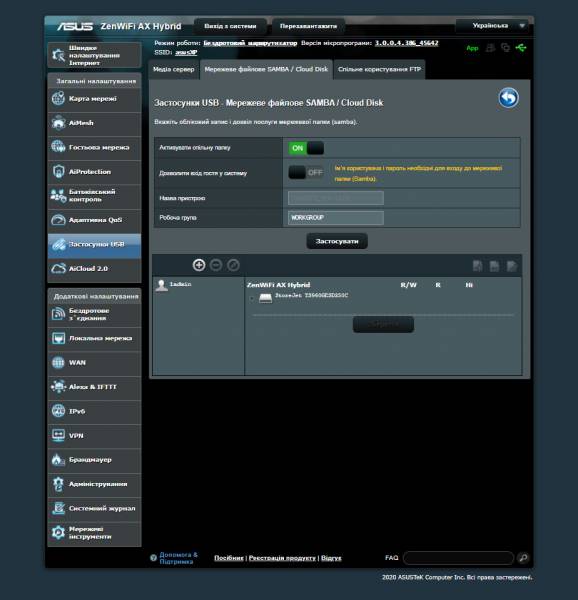The height and width of the screenshot is (600, 578).
Task: Click the green USB status icon
Action: point(521,48)
